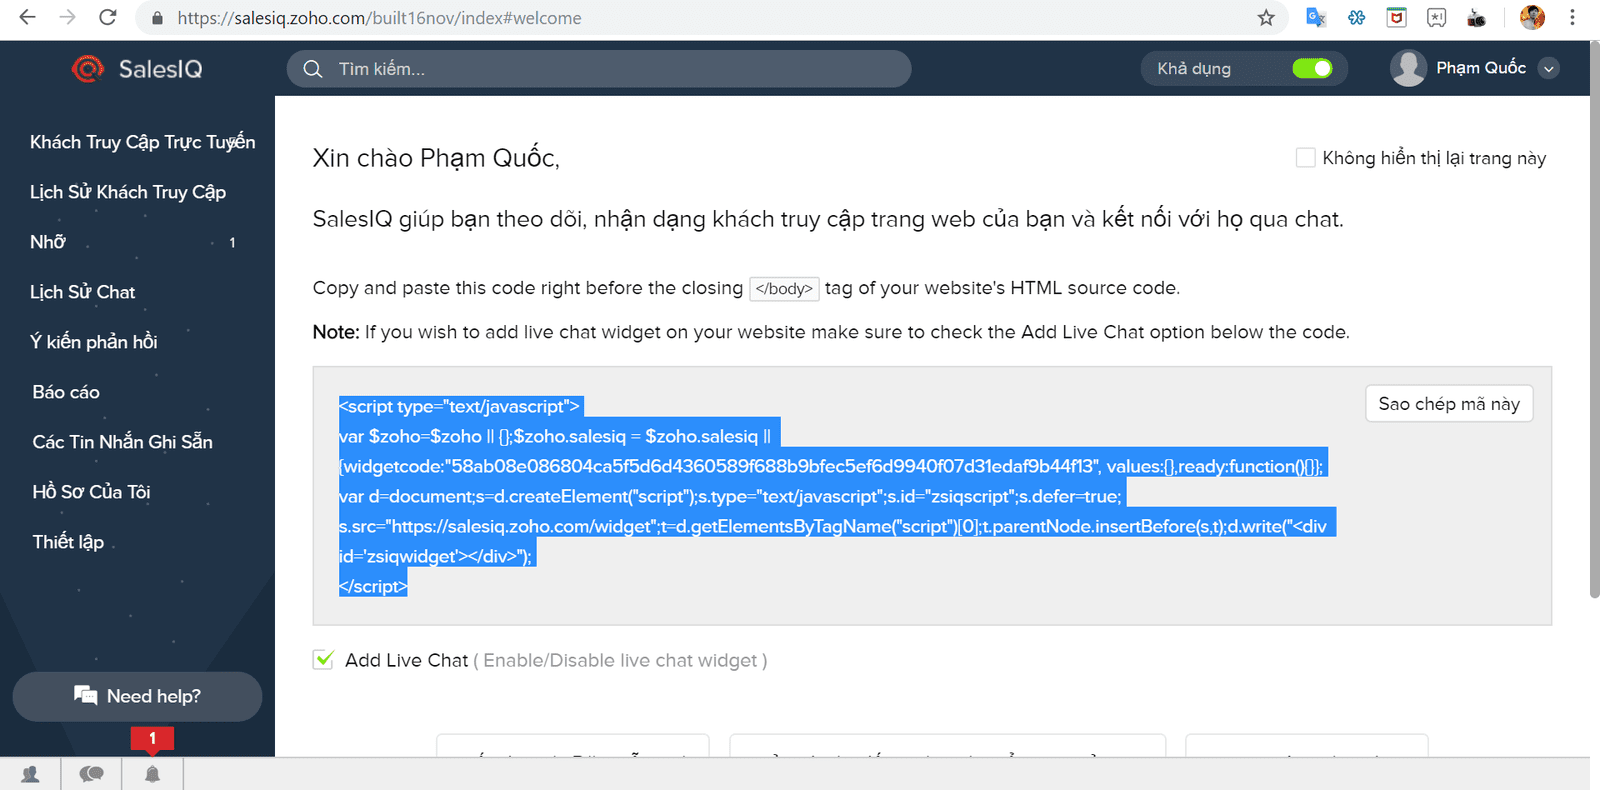Screen dimensions: 1600x790
Task: Click the Phạm Quốc name in header
Action: point(1481,68)
